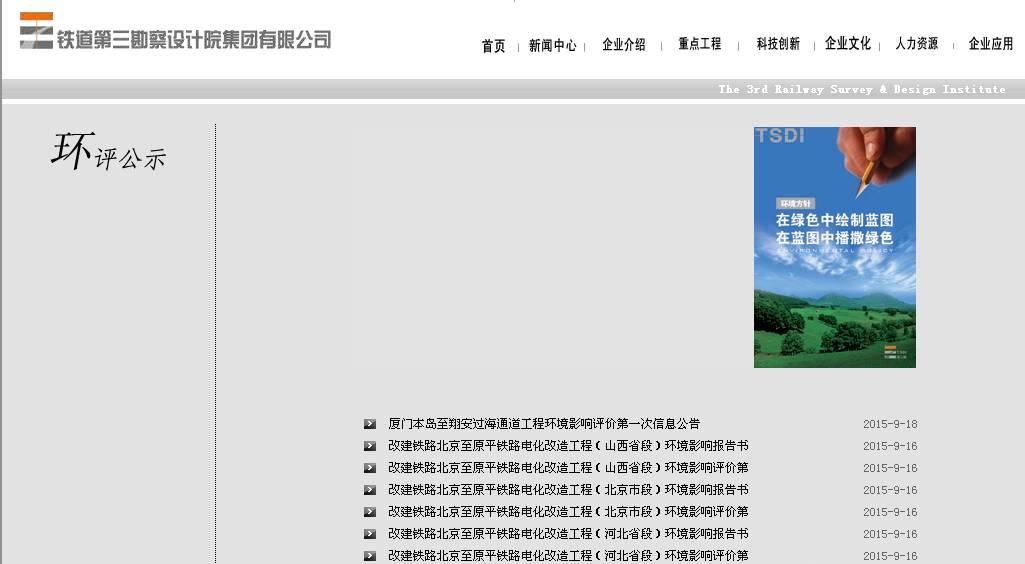Click arrow bullet next to 北京市段 环境影响评价
The image size is (1025, 564).
click(370, 512)
